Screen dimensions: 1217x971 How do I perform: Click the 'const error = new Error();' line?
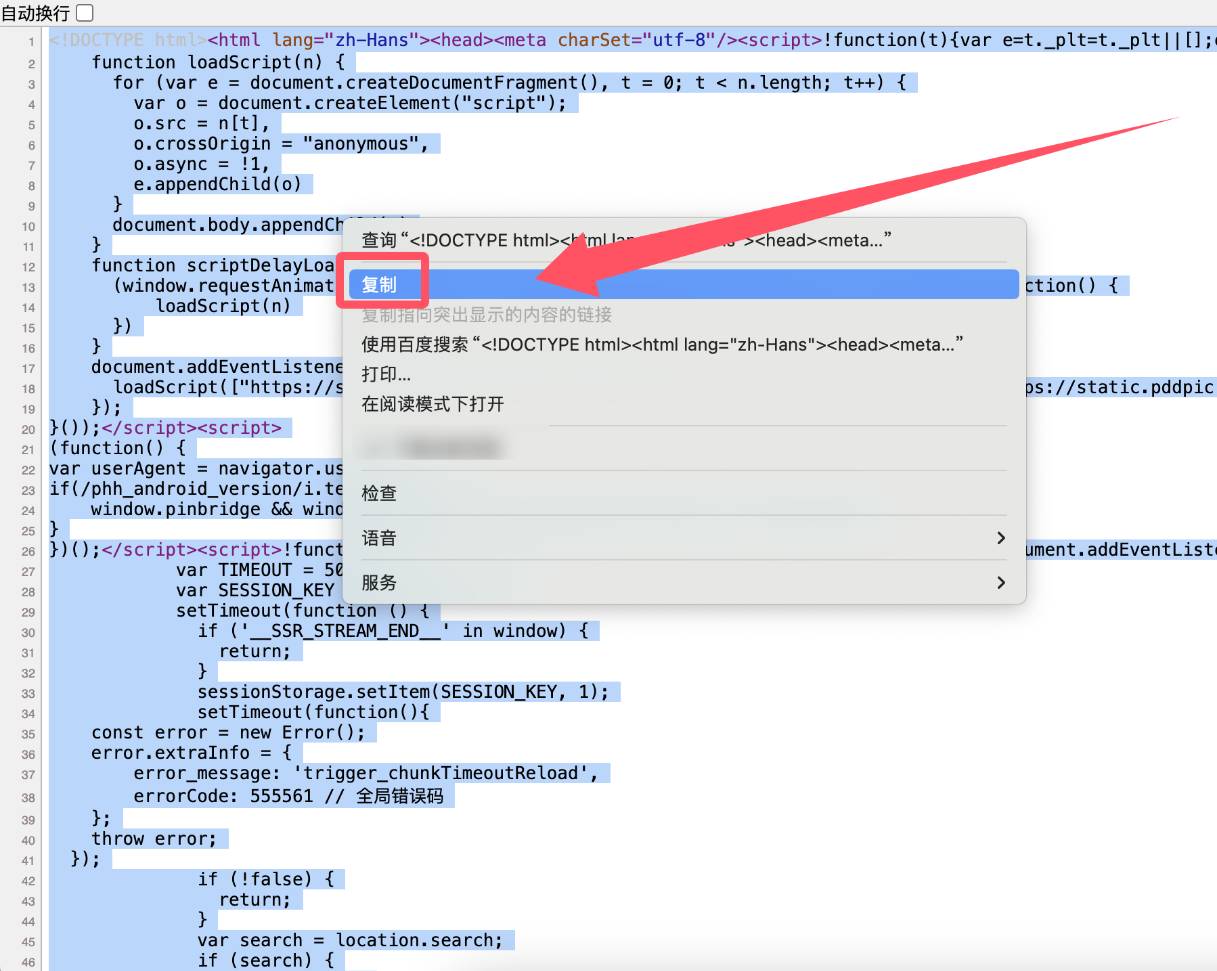229,732
